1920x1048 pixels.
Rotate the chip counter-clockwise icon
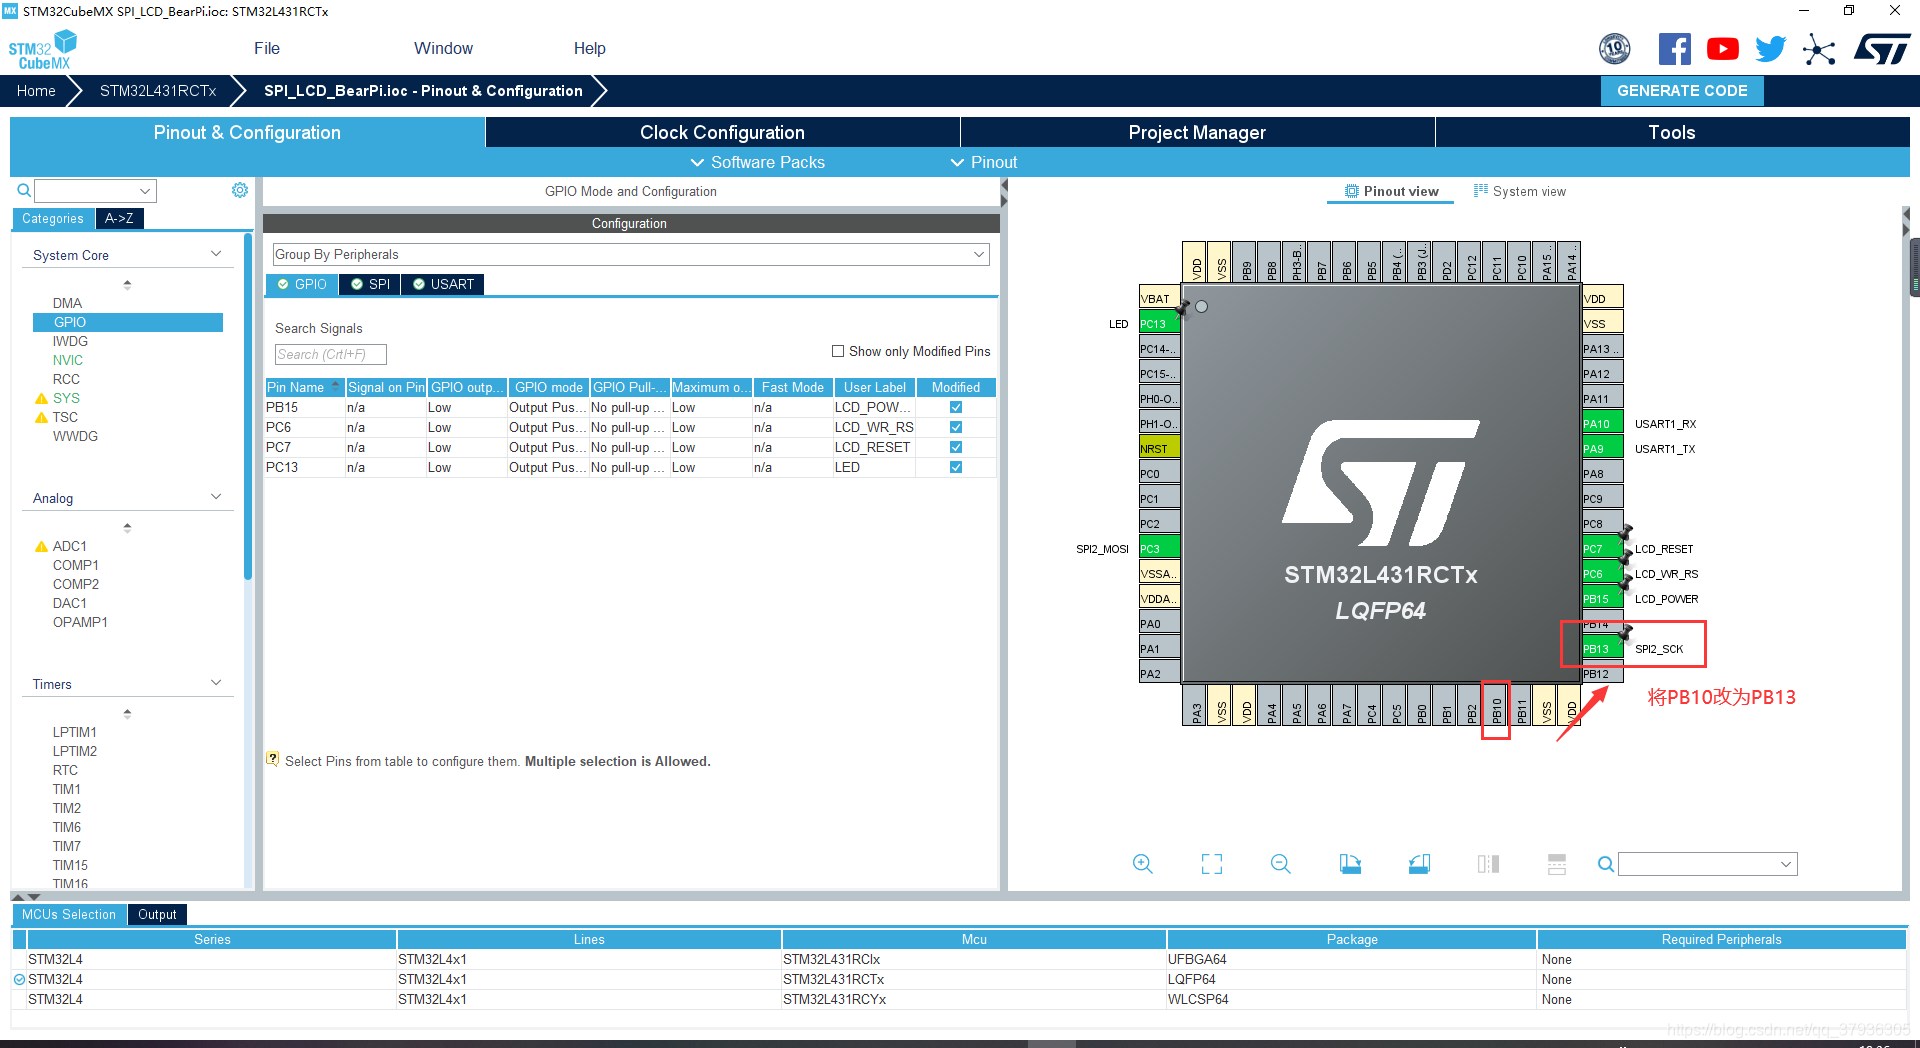[1419, 864]
